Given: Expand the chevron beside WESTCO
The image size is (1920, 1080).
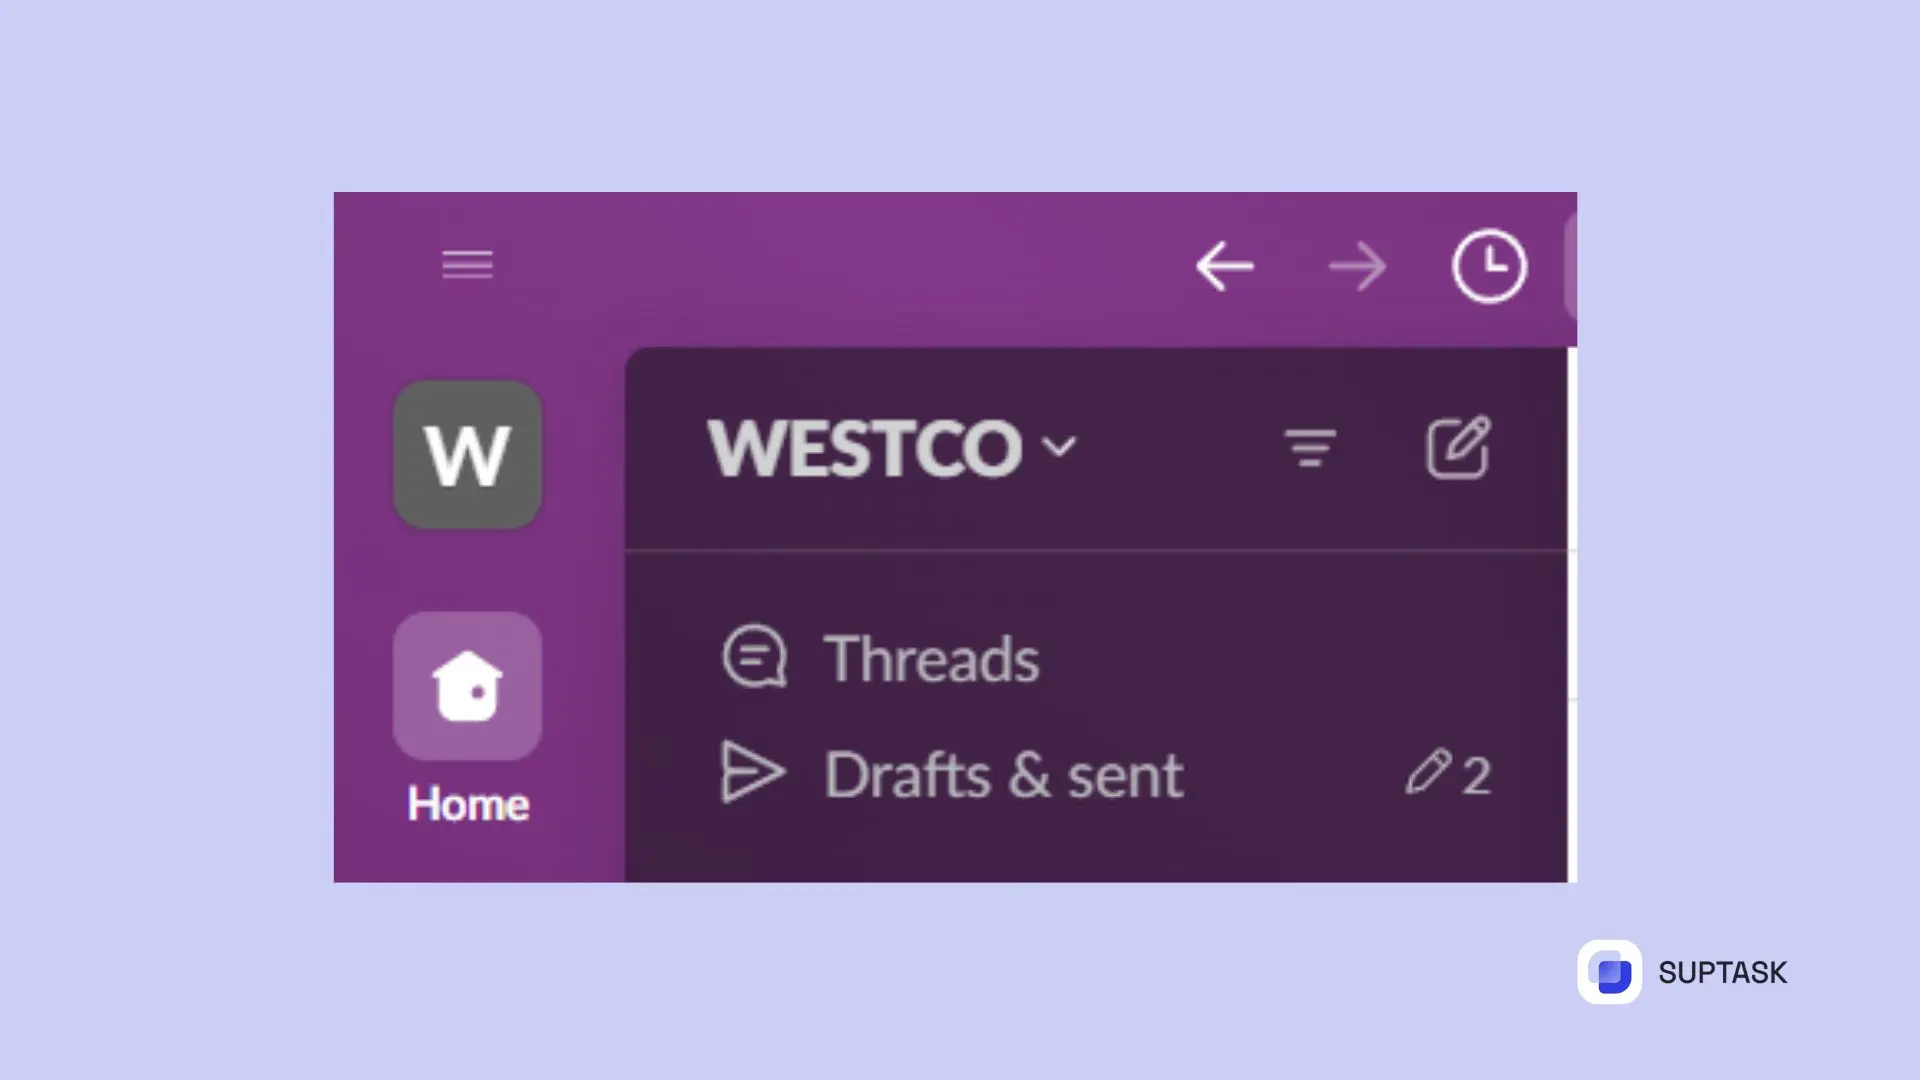Looking at the screenshot, I should [x=1059, y=446].
